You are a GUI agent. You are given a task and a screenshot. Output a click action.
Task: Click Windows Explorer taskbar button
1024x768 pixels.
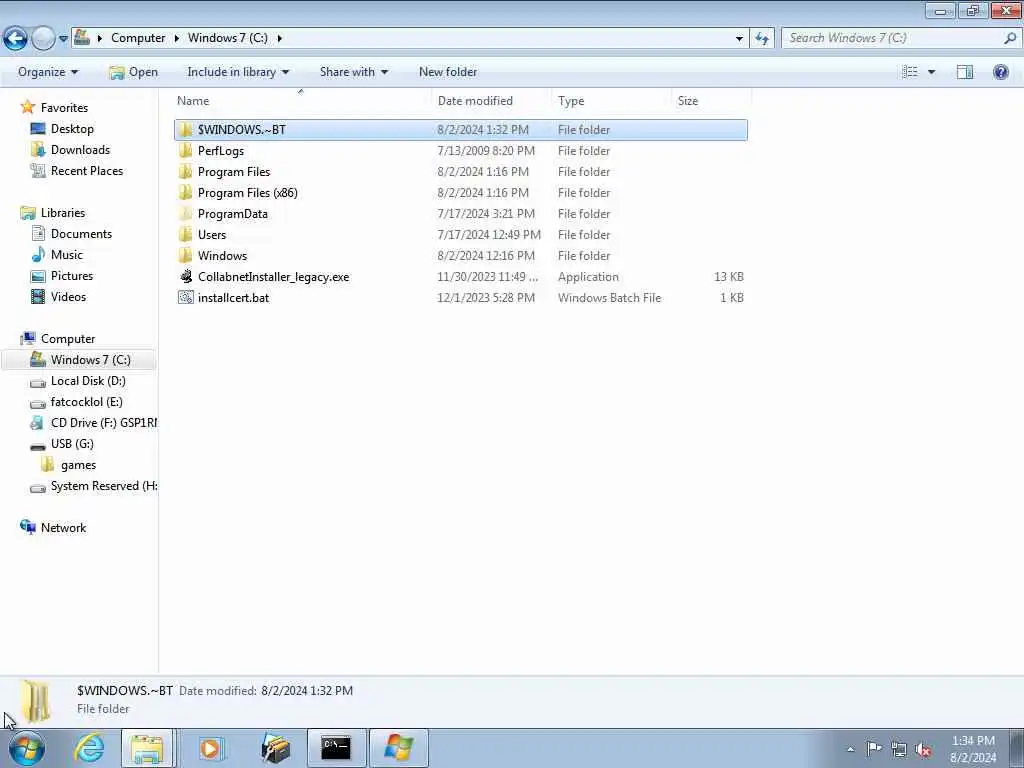point(147,748)
